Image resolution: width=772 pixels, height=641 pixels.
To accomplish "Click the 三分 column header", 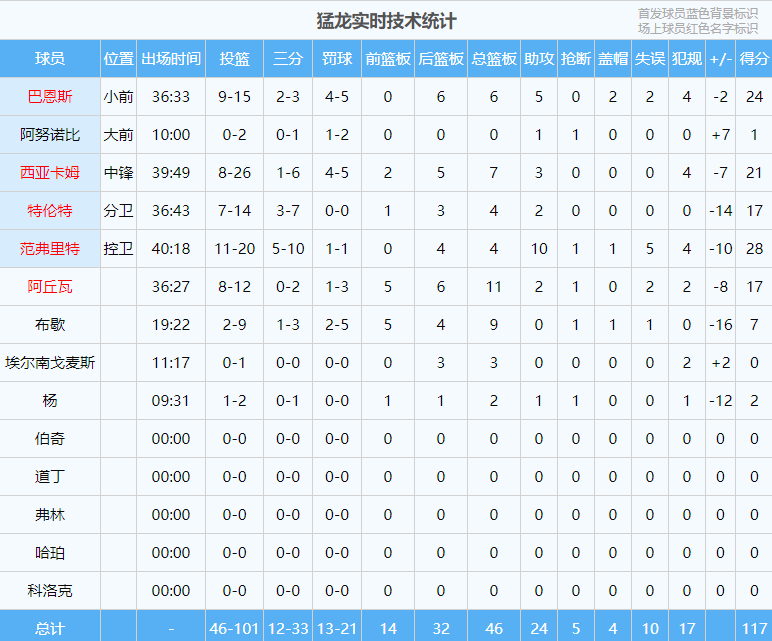I will pyautogui.click(x=288, y=59).
